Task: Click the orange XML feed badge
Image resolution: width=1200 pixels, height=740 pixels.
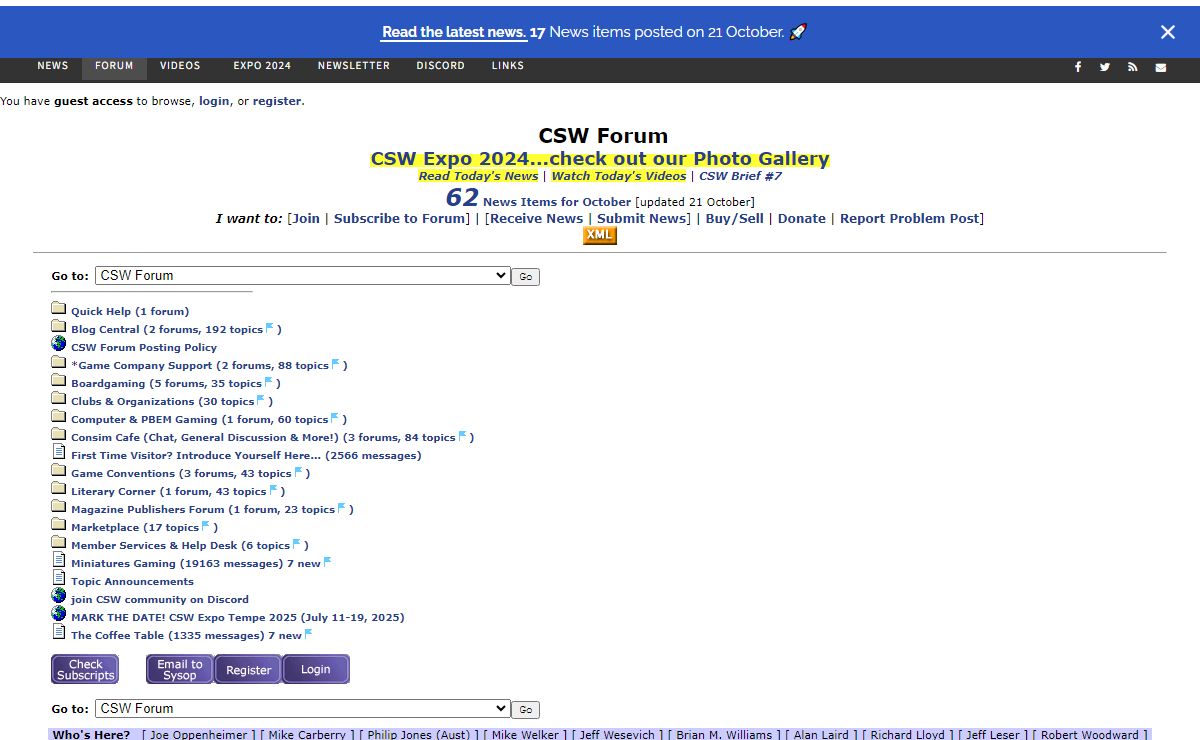Action: (x=599, y=235)
